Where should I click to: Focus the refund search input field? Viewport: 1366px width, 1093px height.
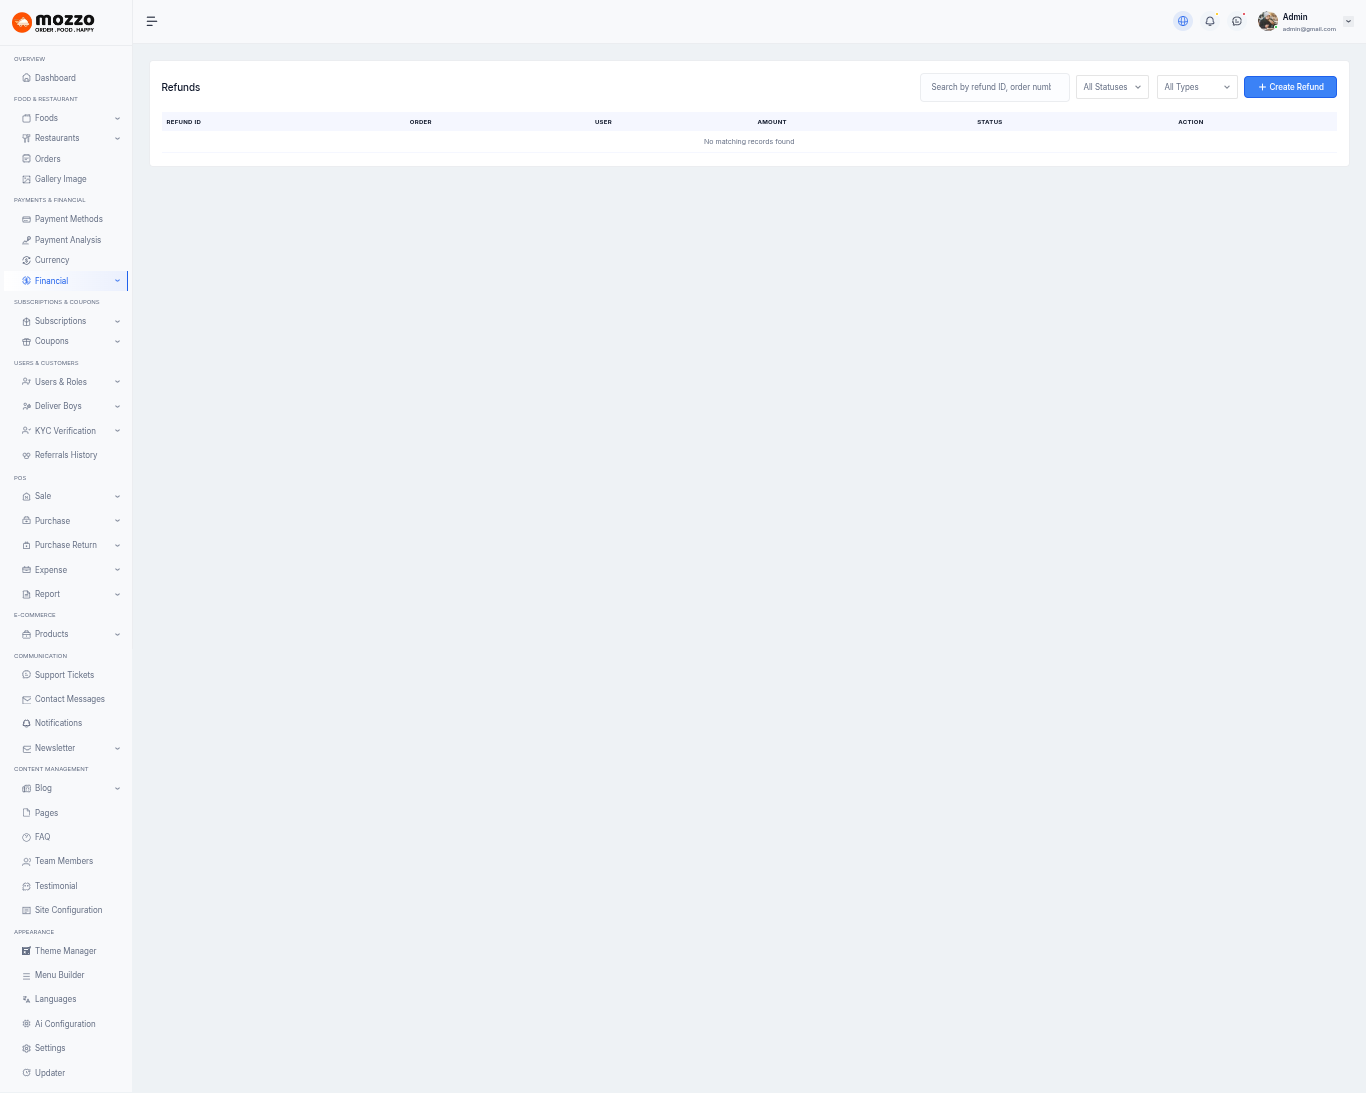(993, 87)
